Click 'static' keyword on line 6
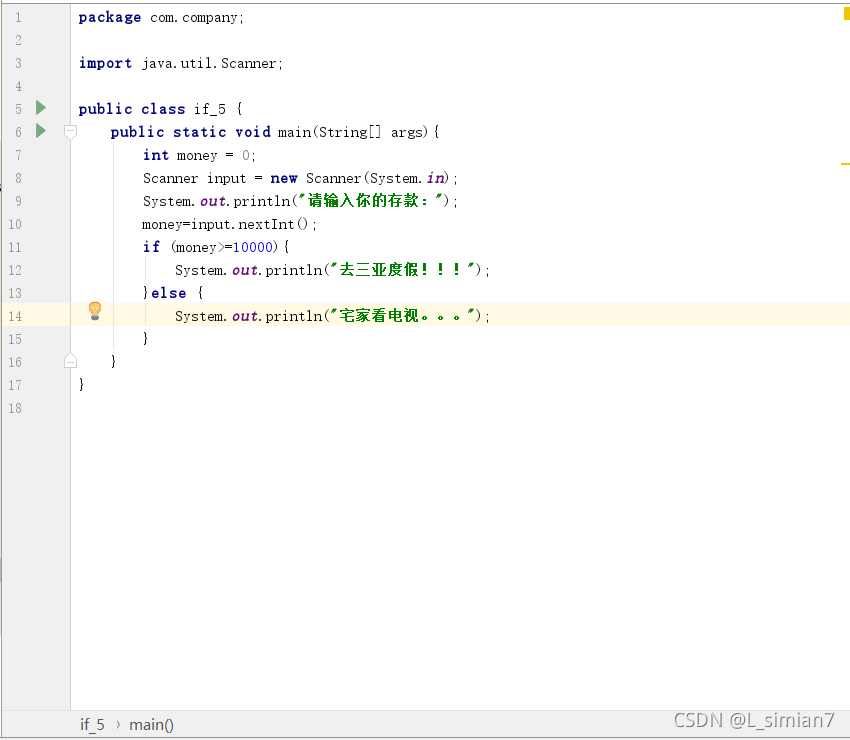Screen dimensions: 850x740 coord(199,132)
